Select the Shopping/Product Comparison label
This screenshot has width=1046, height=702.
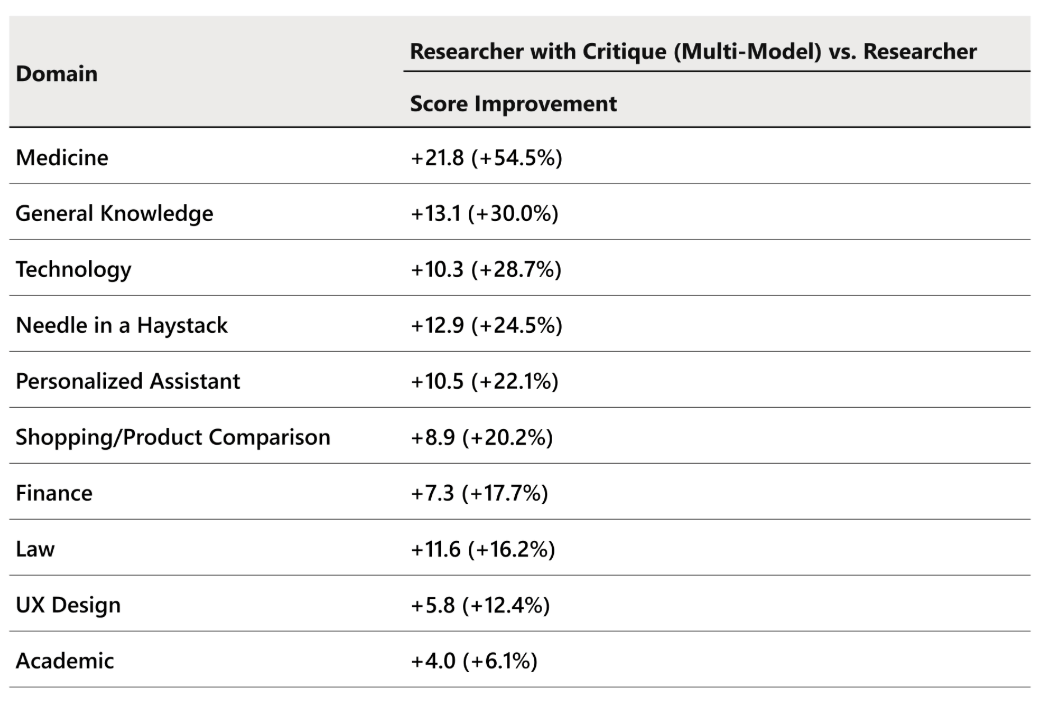click(x=172, y=437)
